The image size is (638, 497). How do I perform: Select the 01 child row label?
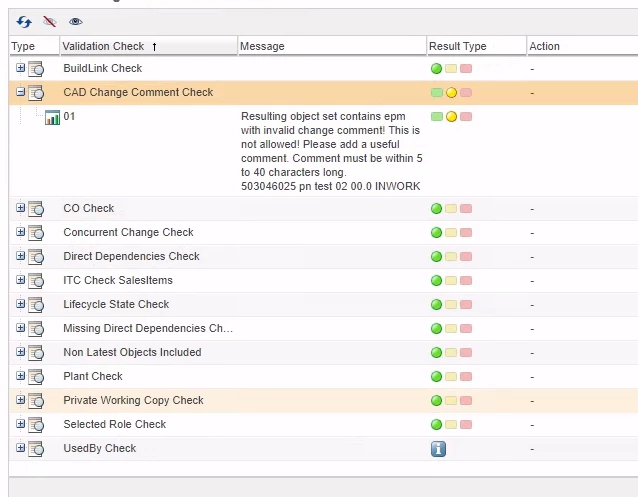[x=69, y=116]
